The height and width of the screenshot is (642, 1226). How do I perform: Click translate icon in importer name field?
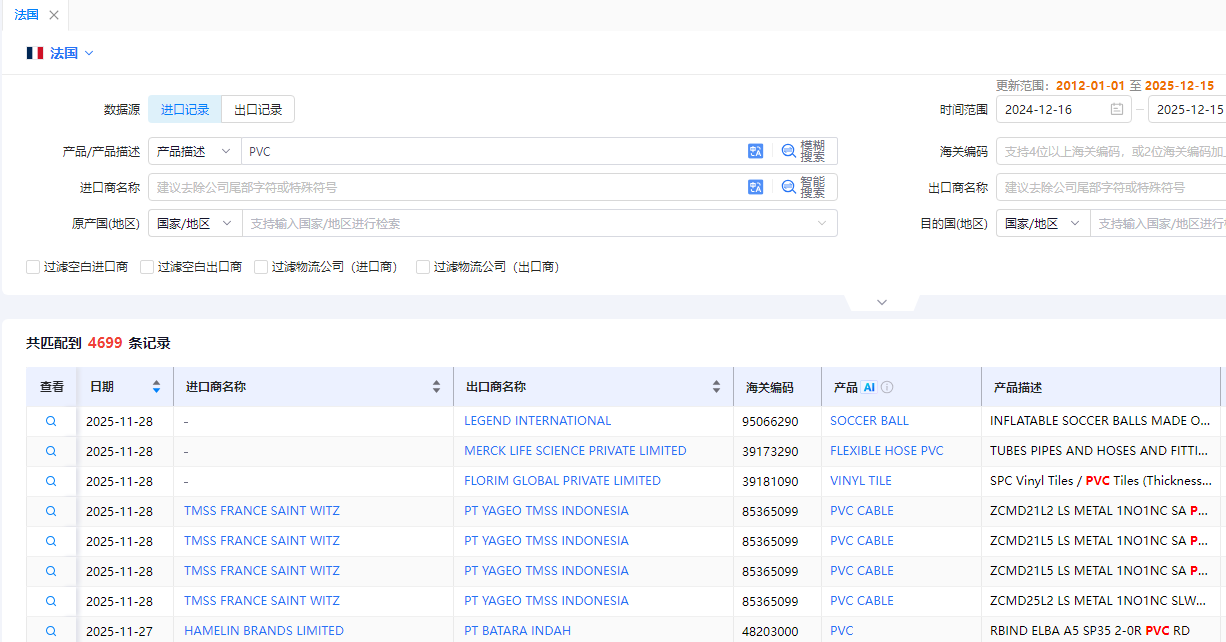click(755, 187)
